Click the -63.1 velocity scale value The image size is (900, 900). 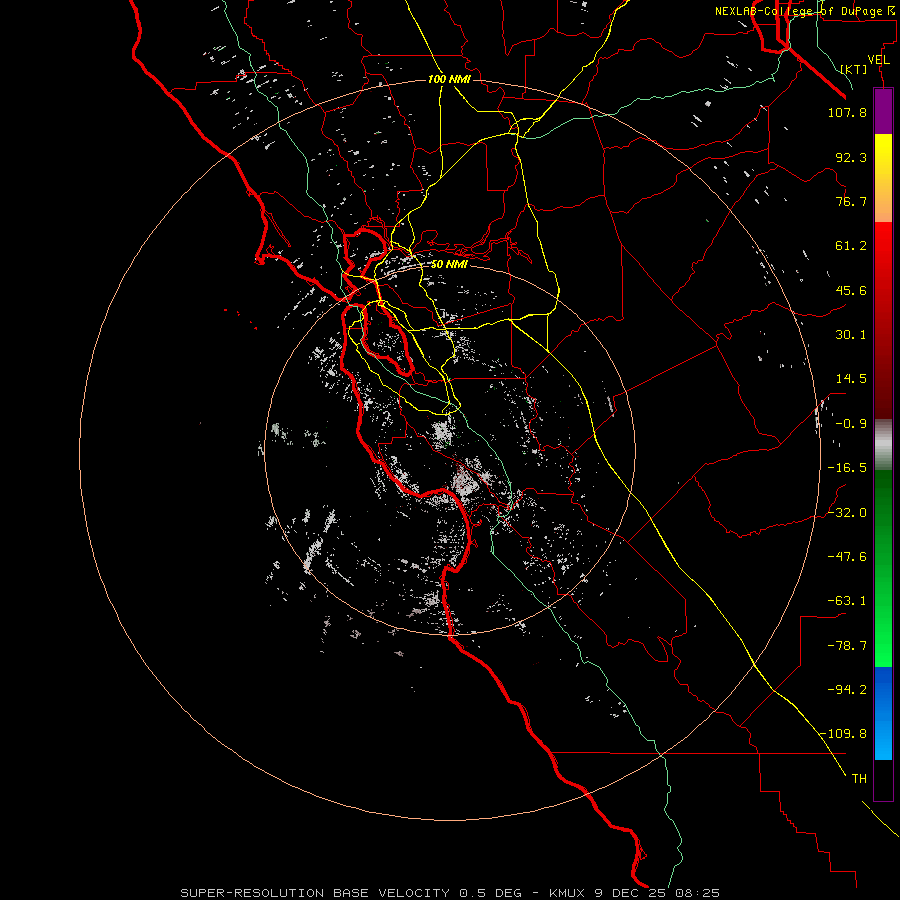(847, 601)
